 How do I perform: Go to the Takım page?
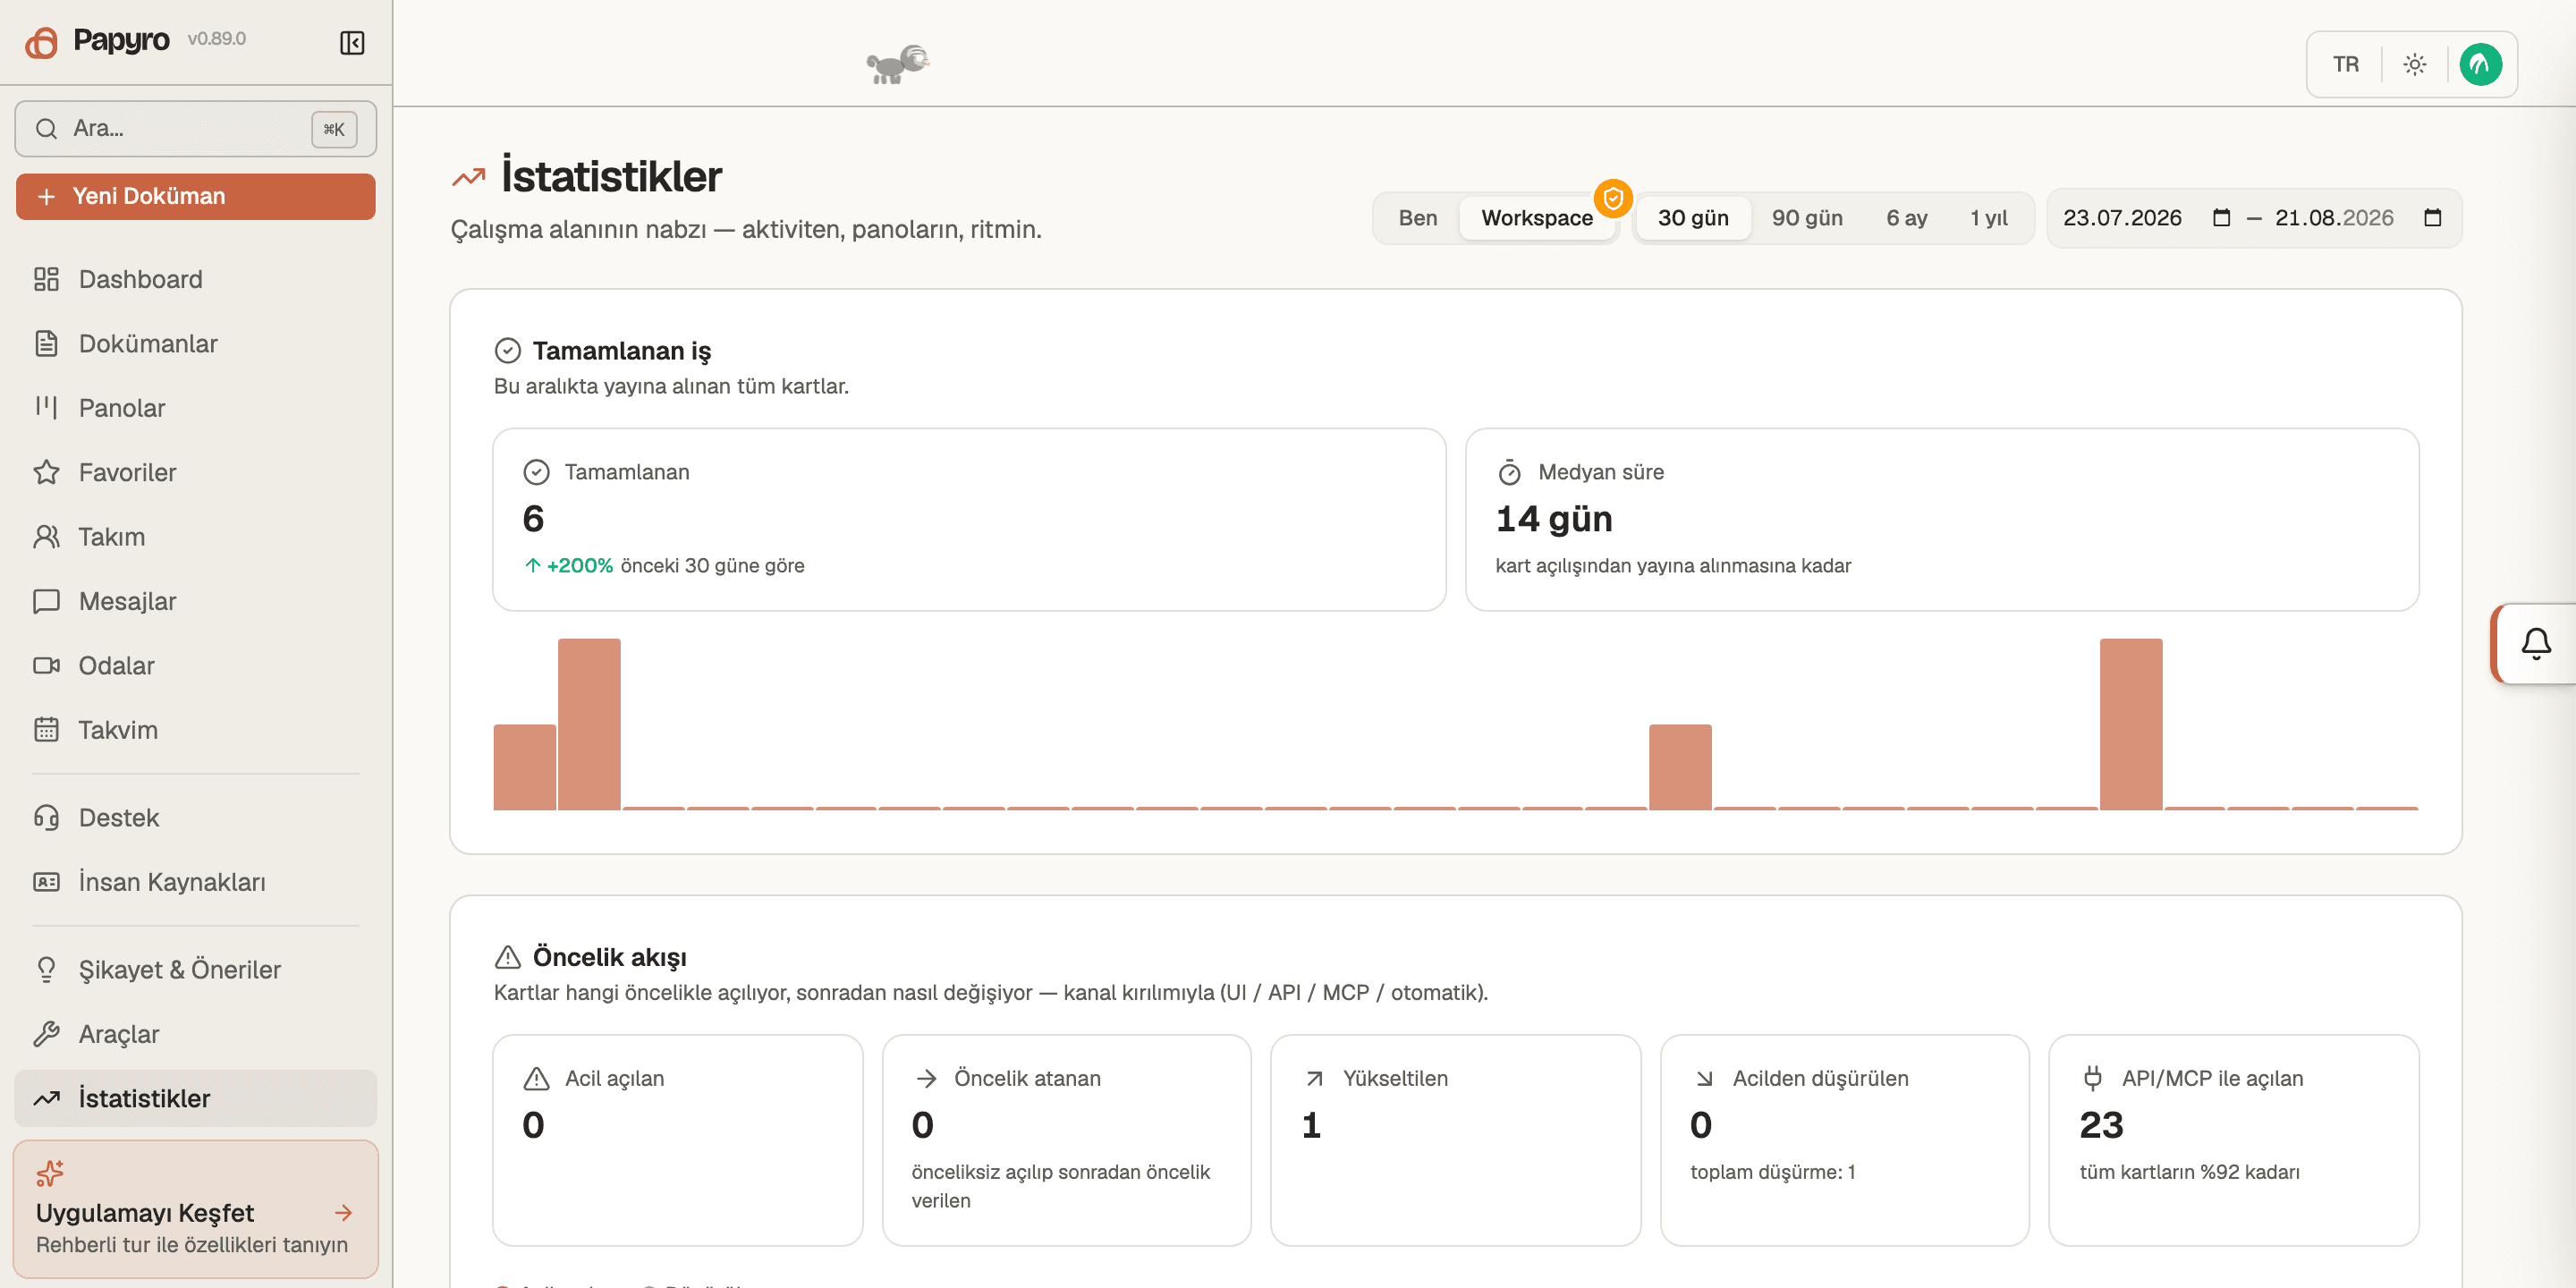[x=196, y=536]
